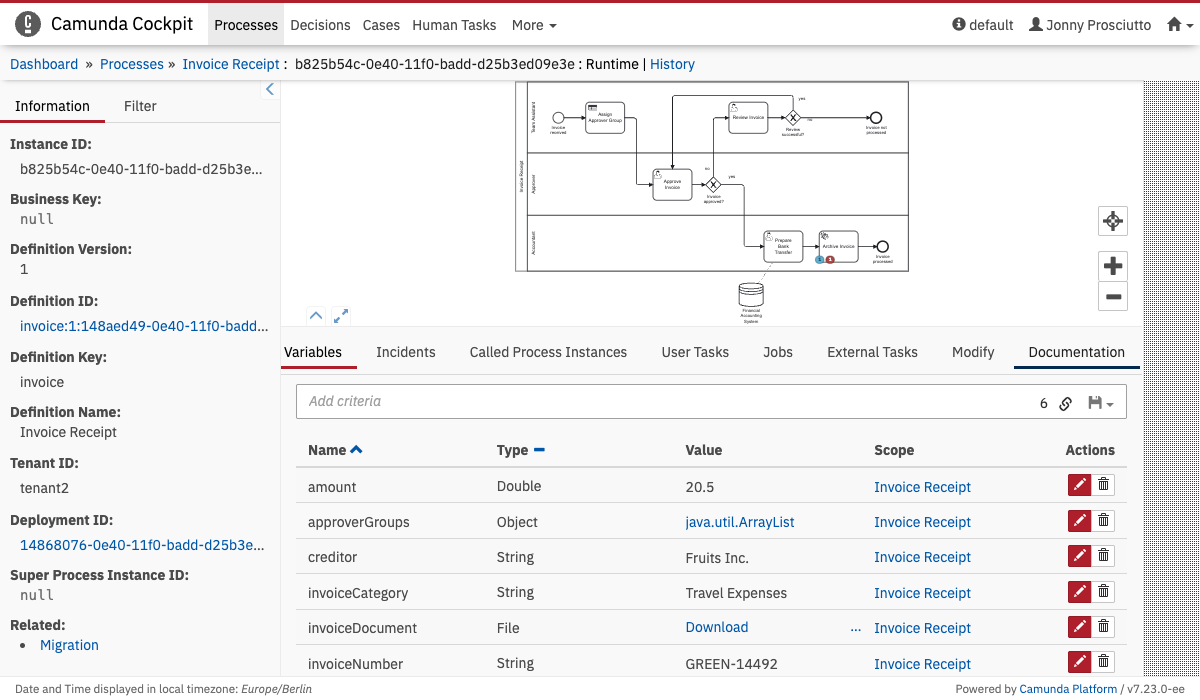Image resolution: width=1200 pixels, height=700 pixels.
Task: Click the Camunda logo icon
Action: tap(28, 24)
